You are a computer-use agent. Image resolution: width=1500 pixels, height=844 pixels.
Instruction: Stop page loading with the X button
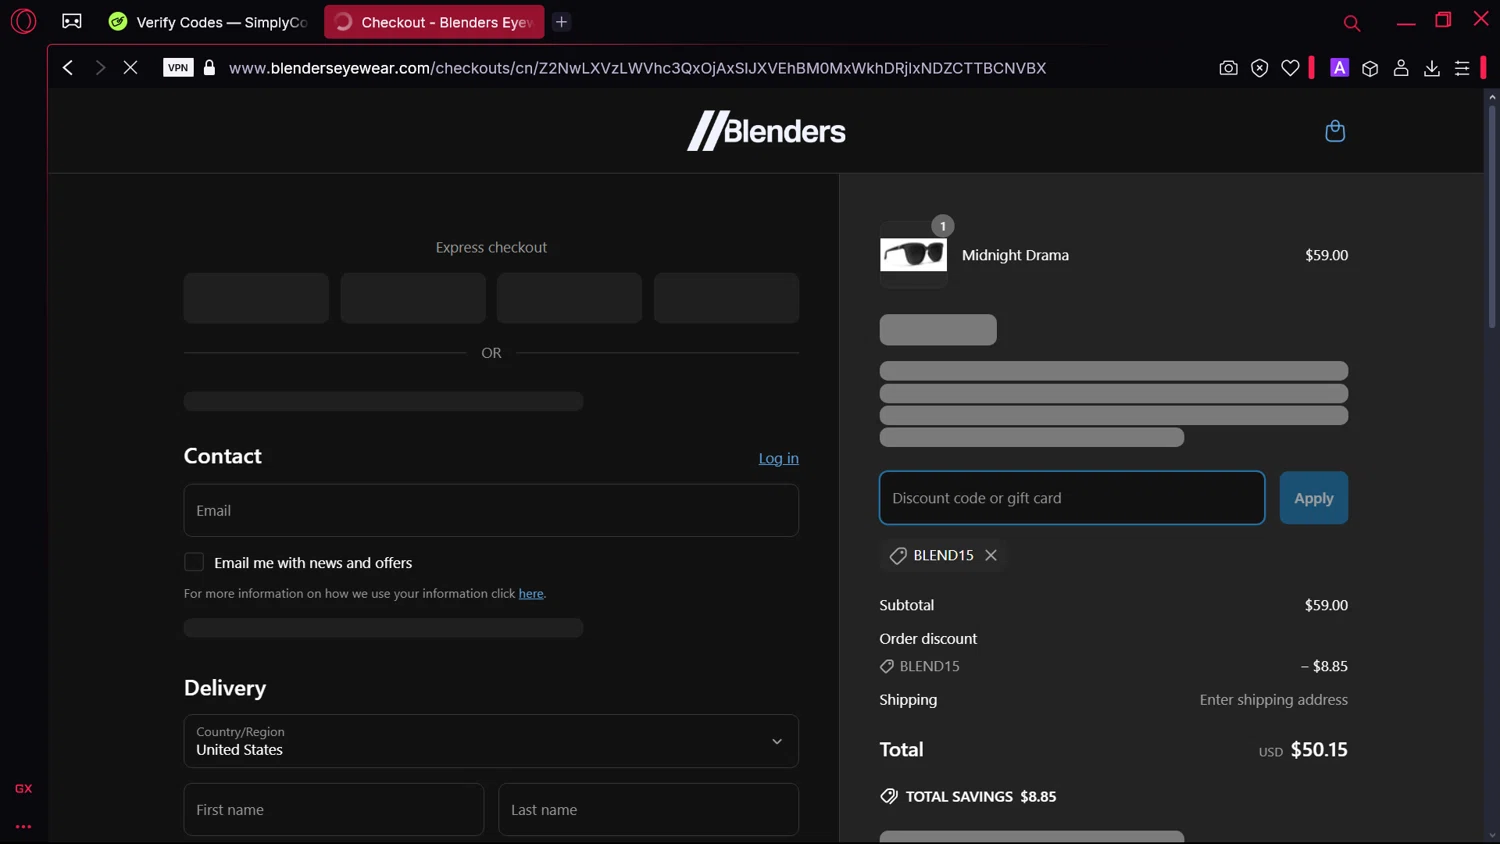[x=130, y=68]
